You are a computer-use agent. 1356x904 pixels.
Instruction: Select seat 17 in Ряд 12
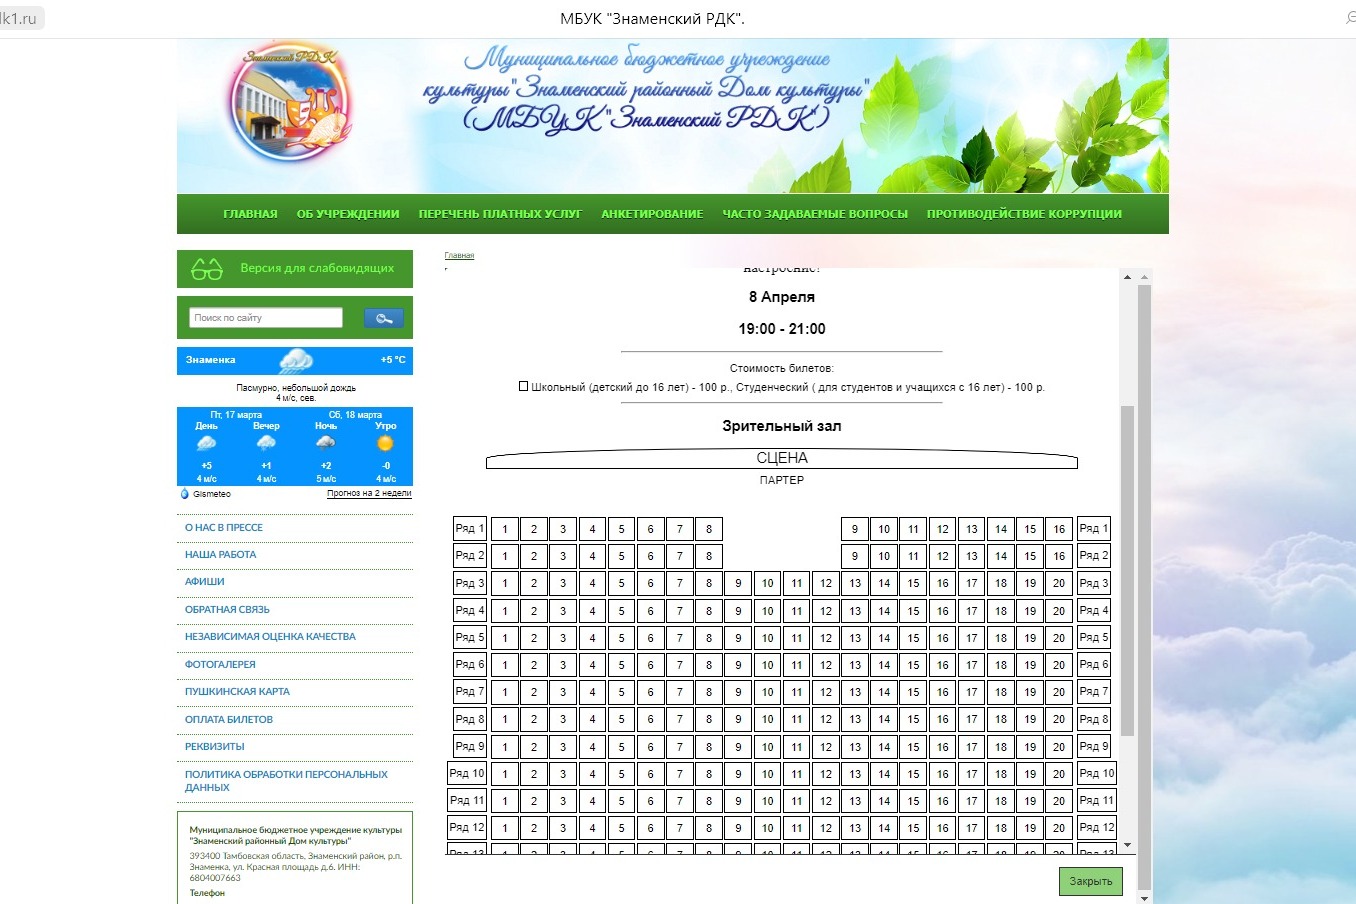pos(972,828)
